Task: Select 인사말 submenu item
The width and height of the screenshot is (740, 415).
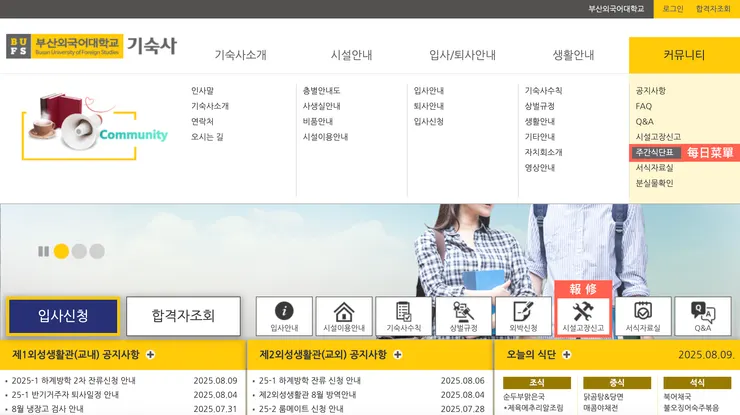Action: [x=202, y=91]
